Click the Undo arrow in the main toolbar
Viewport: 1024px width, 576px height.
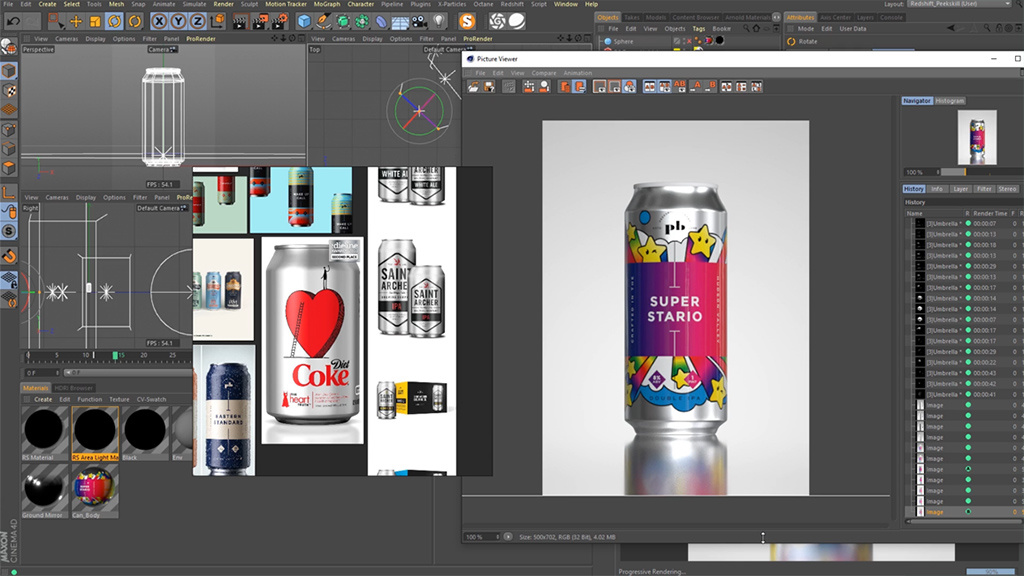click(13, 22)
